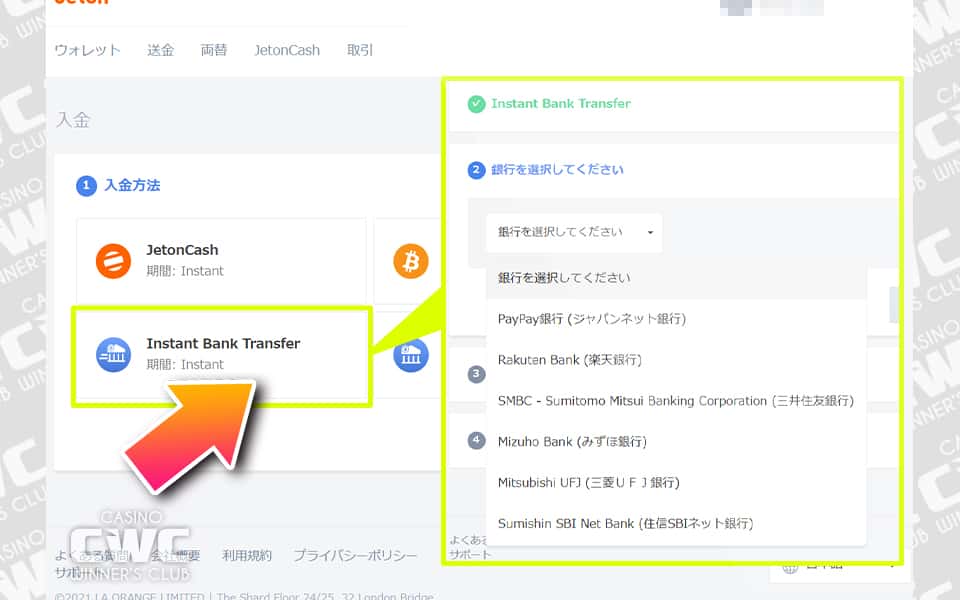
Task: Click the green checkmark beside Instant Bank Transfer
Action: pos(476,104)
